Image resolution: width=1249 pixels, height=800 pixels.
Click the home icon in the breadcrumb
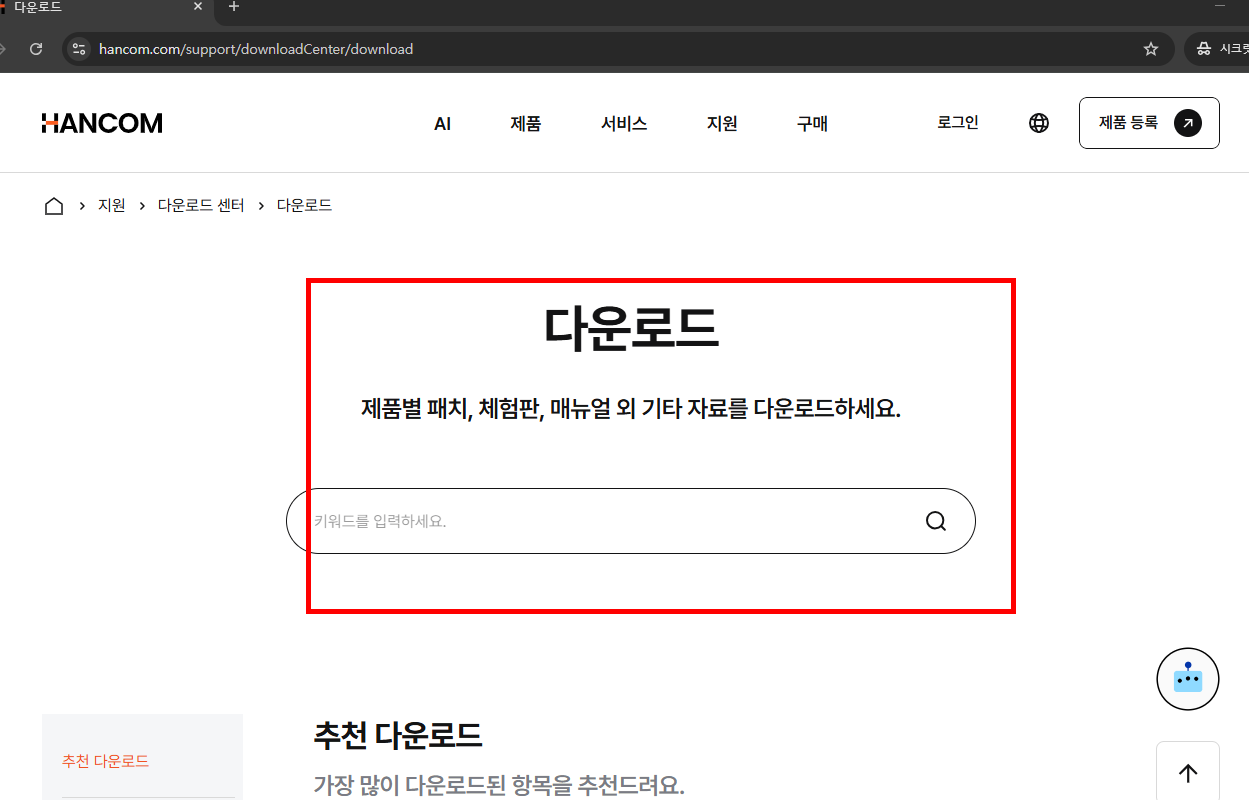(54, 205)
